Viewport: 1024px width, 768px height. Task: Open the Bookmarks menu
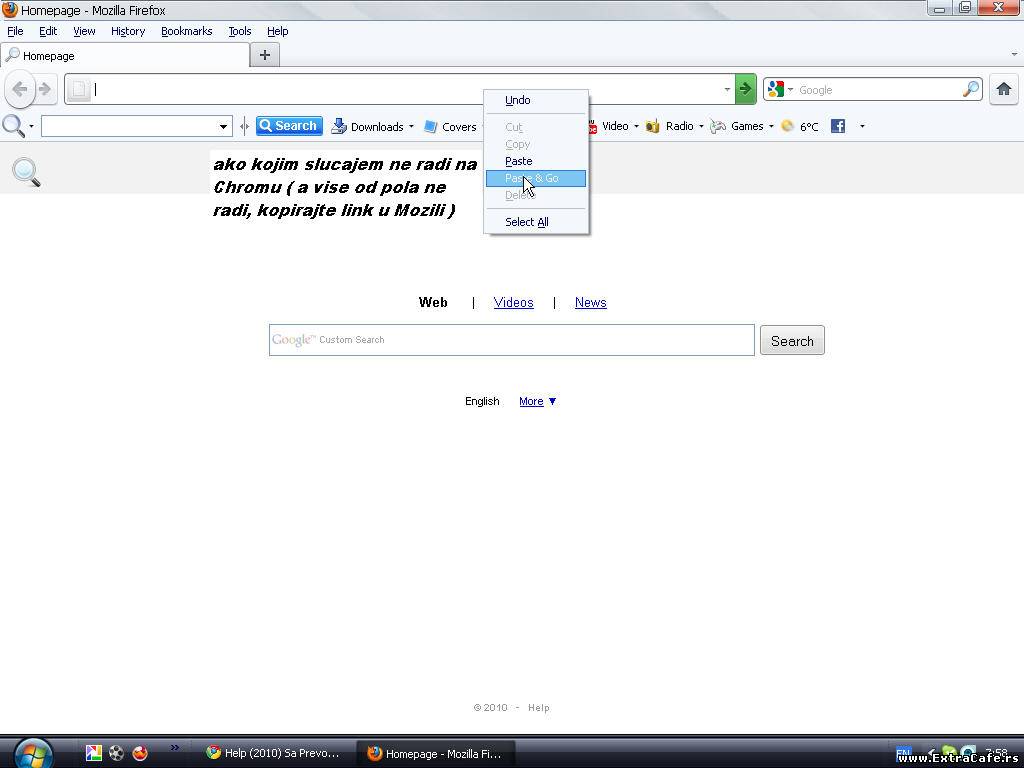(186, 31)
